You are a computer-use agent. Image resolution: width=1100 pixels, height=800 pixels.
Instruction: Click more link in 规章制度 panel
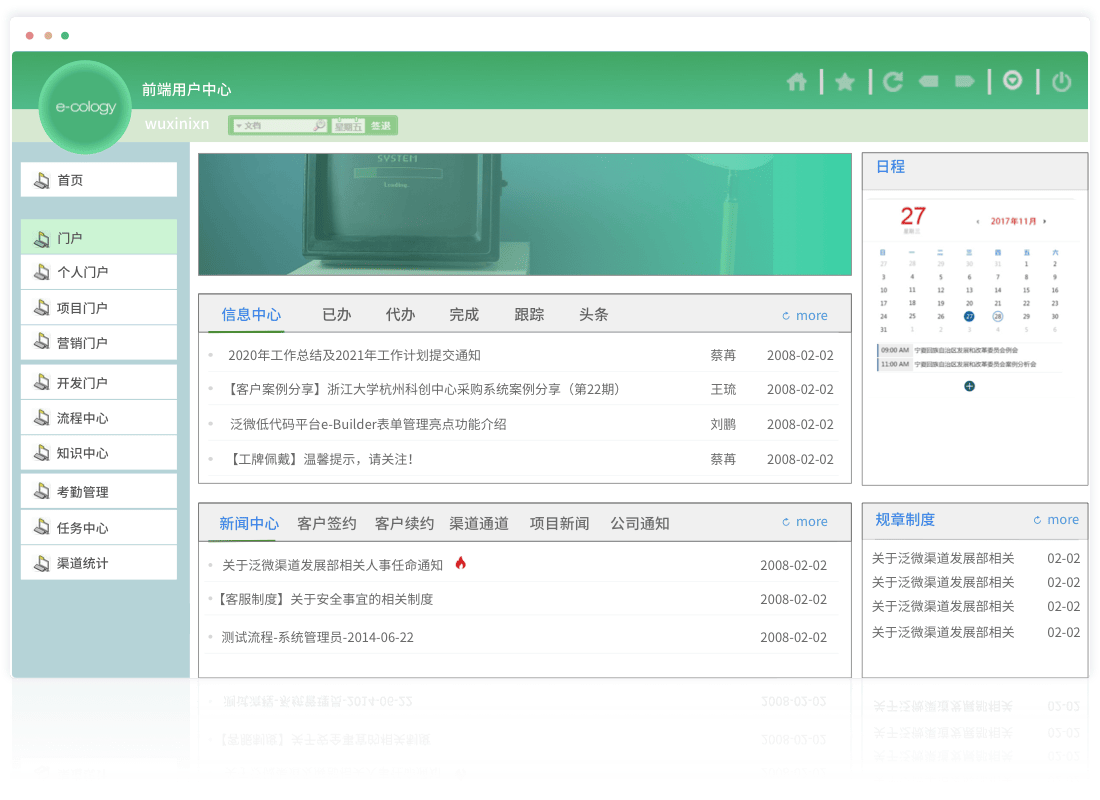click(x=1056, y=520)
